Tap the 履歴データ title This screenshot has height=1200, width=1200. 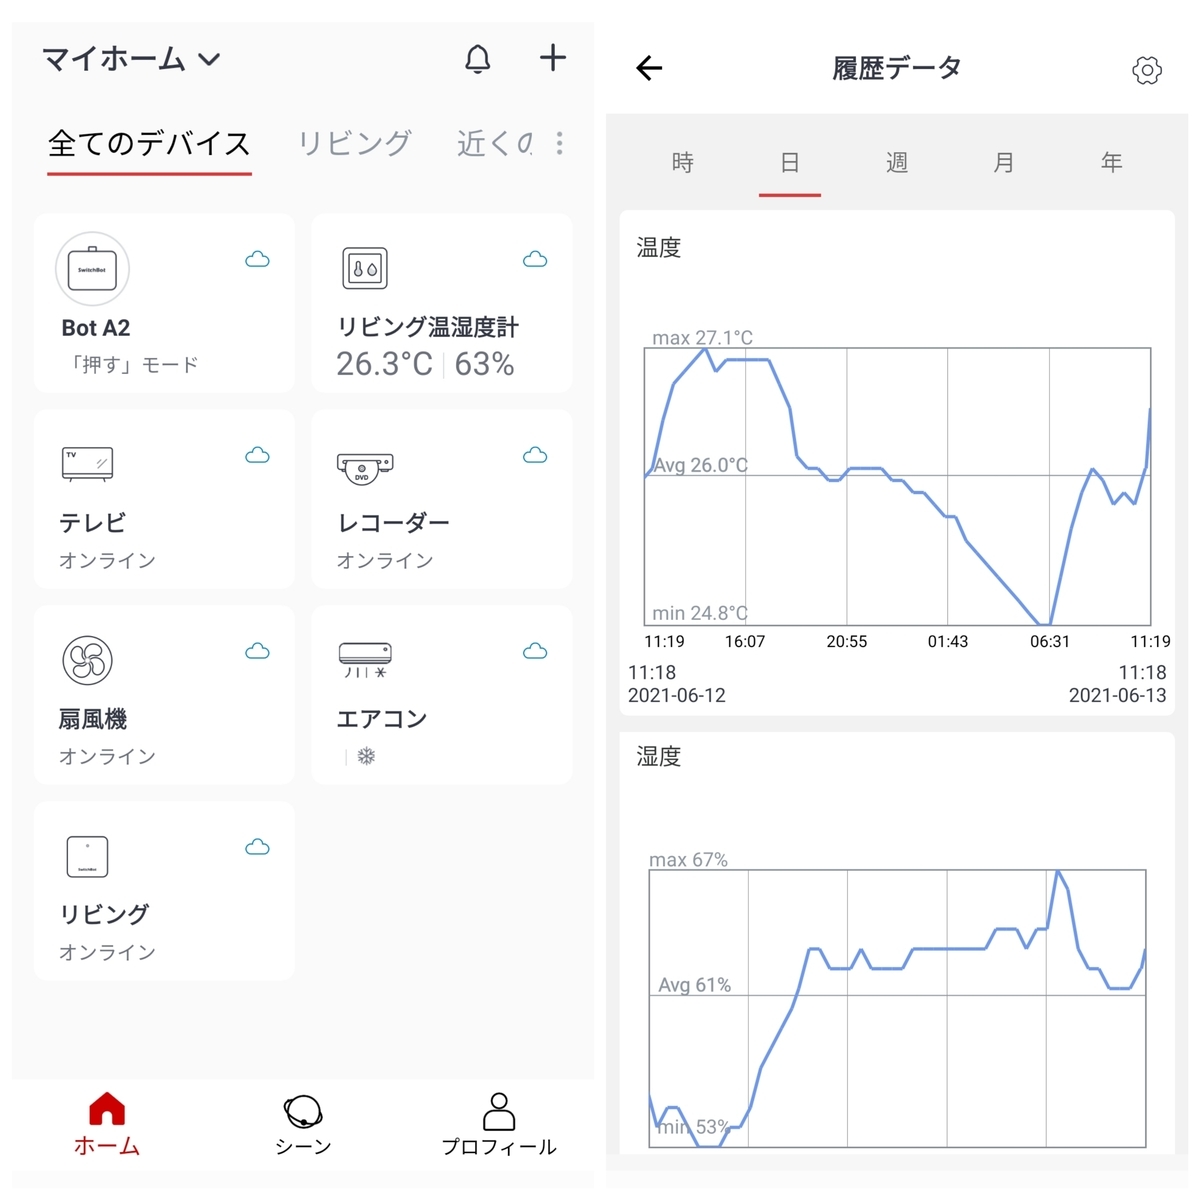tap(897, 68)
